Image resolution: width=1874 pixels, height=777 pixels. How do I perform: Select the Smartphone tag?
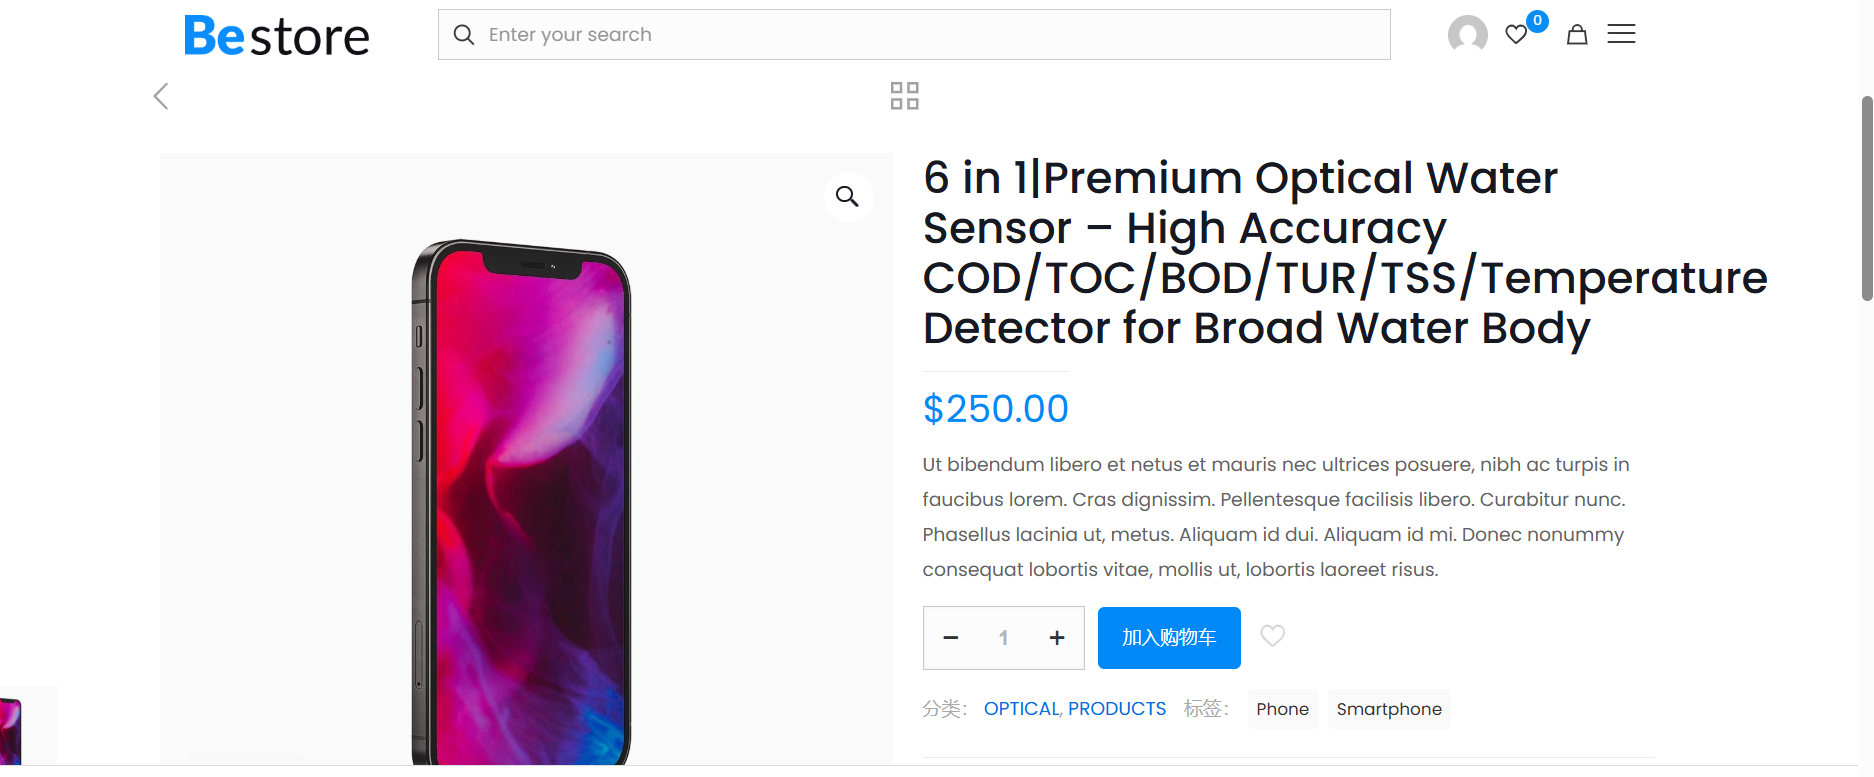1389,709
